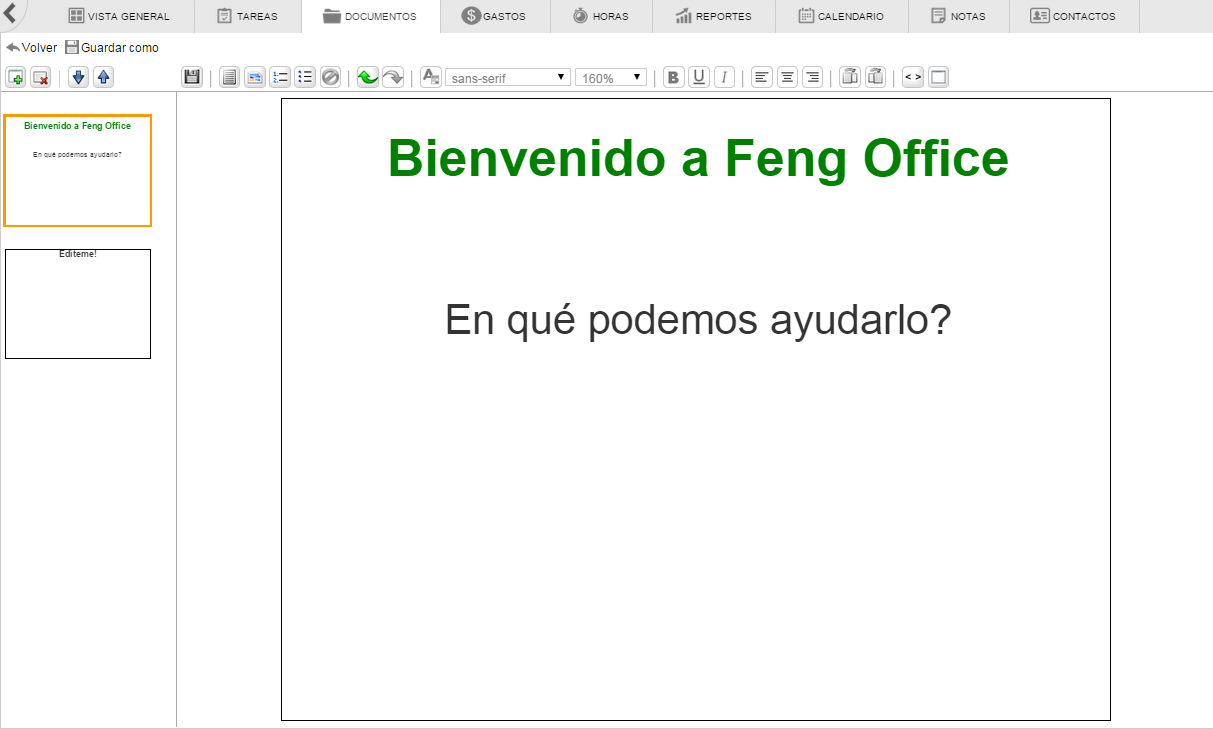Image resolution: width=1213 pixels, height=729 pixels.
Task: Insert a numbered list
Action: (280, 78)
